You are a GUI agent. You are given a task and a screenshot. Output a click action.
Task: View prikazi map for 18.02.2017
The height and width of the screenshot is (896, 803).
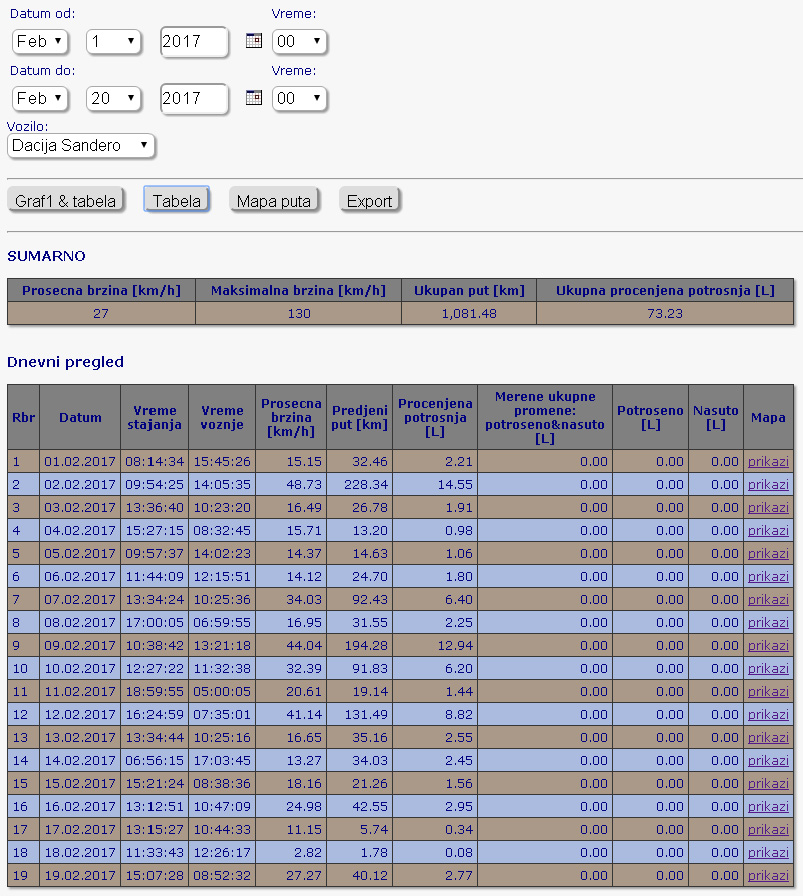tap(768, 852)
